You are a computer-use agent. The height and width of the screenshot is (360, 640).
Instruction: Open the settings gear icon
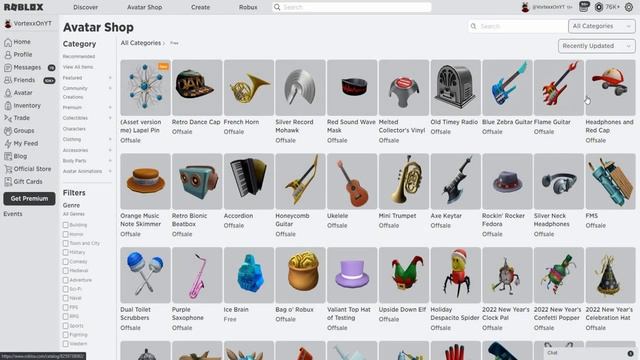(x=629, y=7)
